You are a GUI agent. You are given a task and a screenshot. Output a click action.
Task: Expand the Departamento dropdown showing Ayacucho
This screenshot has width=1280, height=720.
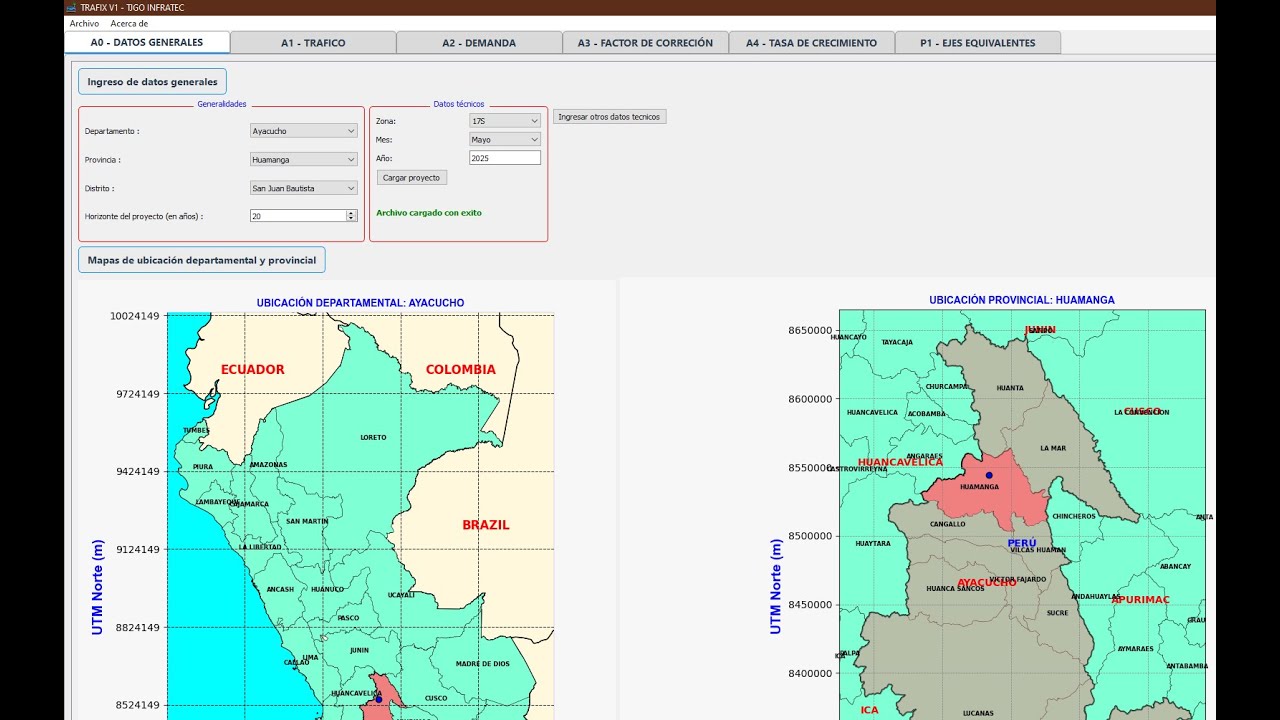click(303, 131)
